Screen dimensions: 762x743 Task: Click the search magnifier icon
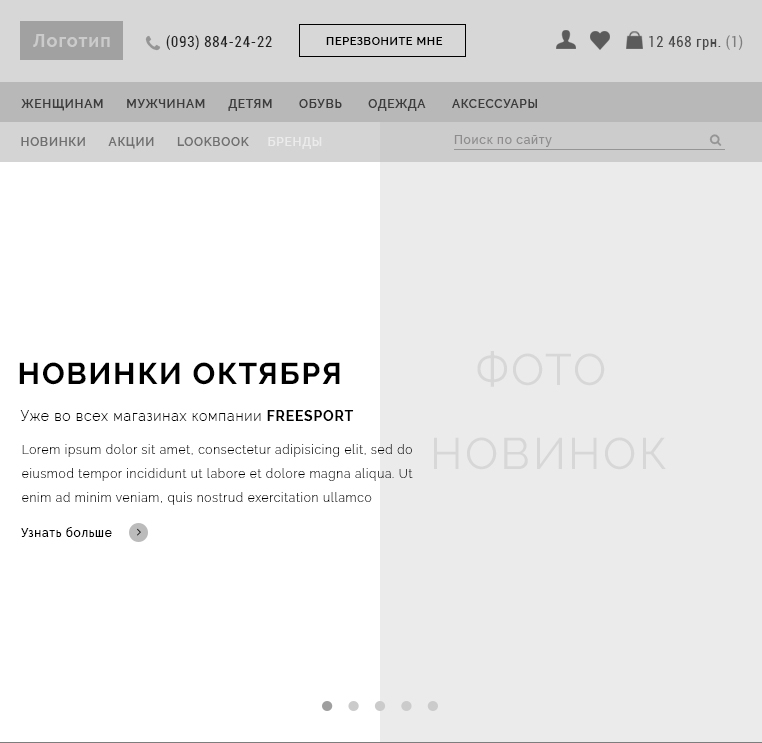point(715,140)
